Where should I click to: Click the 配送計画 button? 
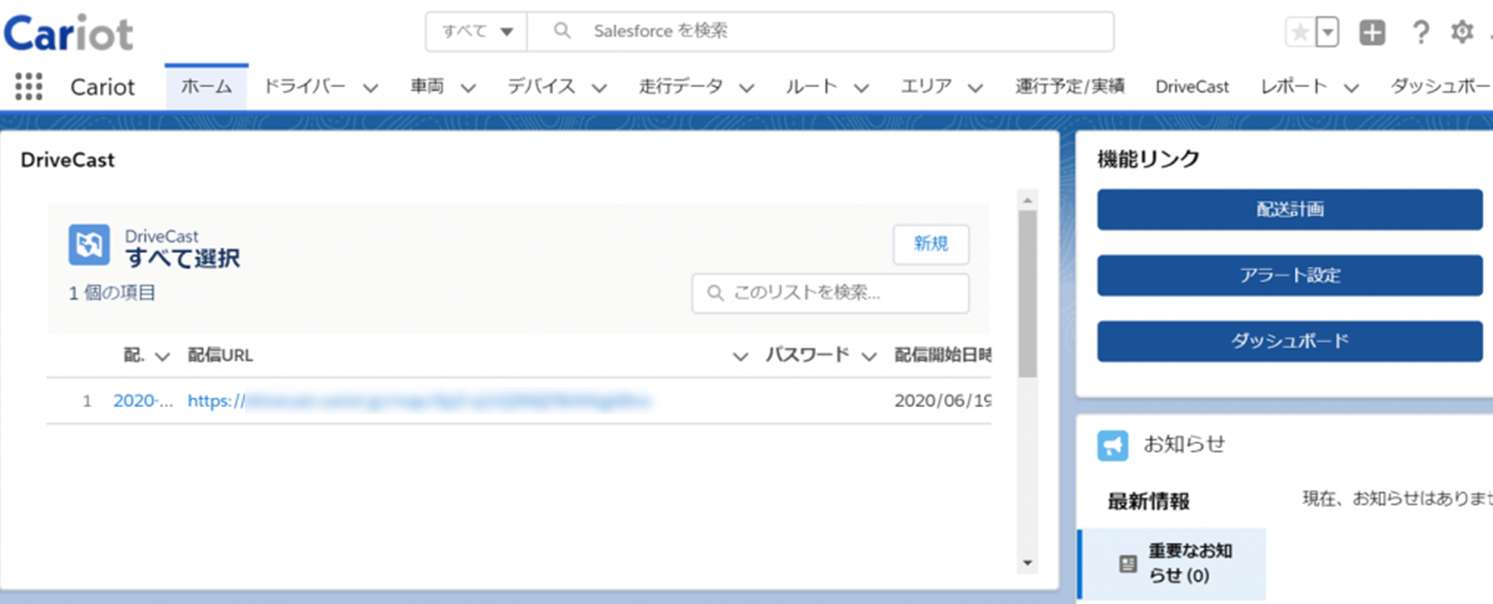(1290, 210)
